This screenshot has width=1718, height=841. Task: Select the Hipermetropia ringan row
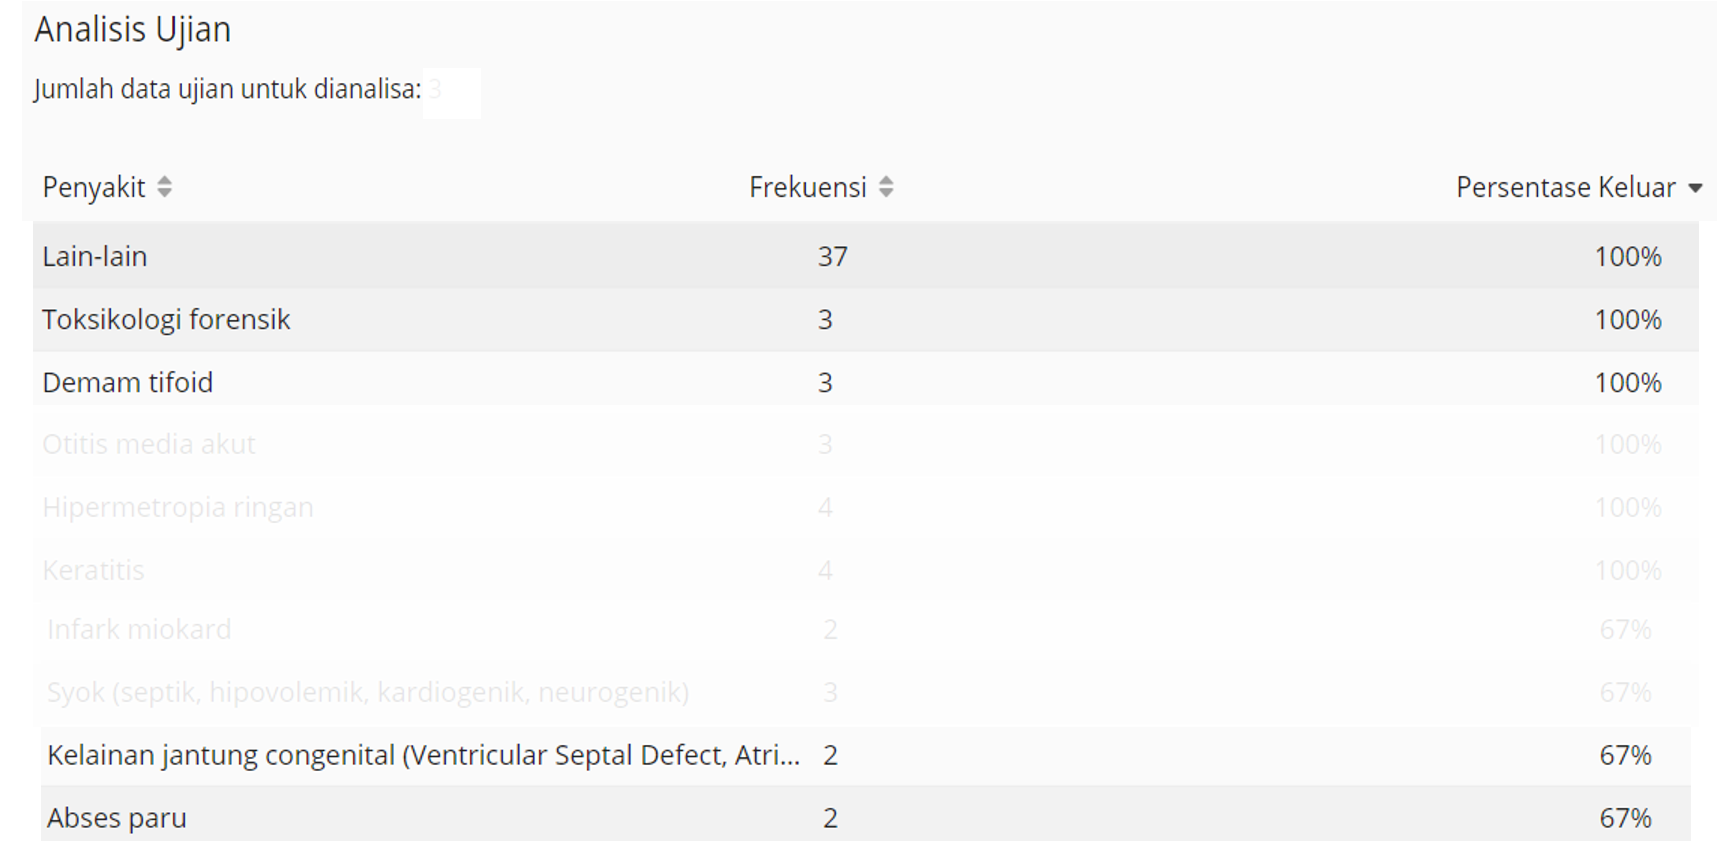866,507
